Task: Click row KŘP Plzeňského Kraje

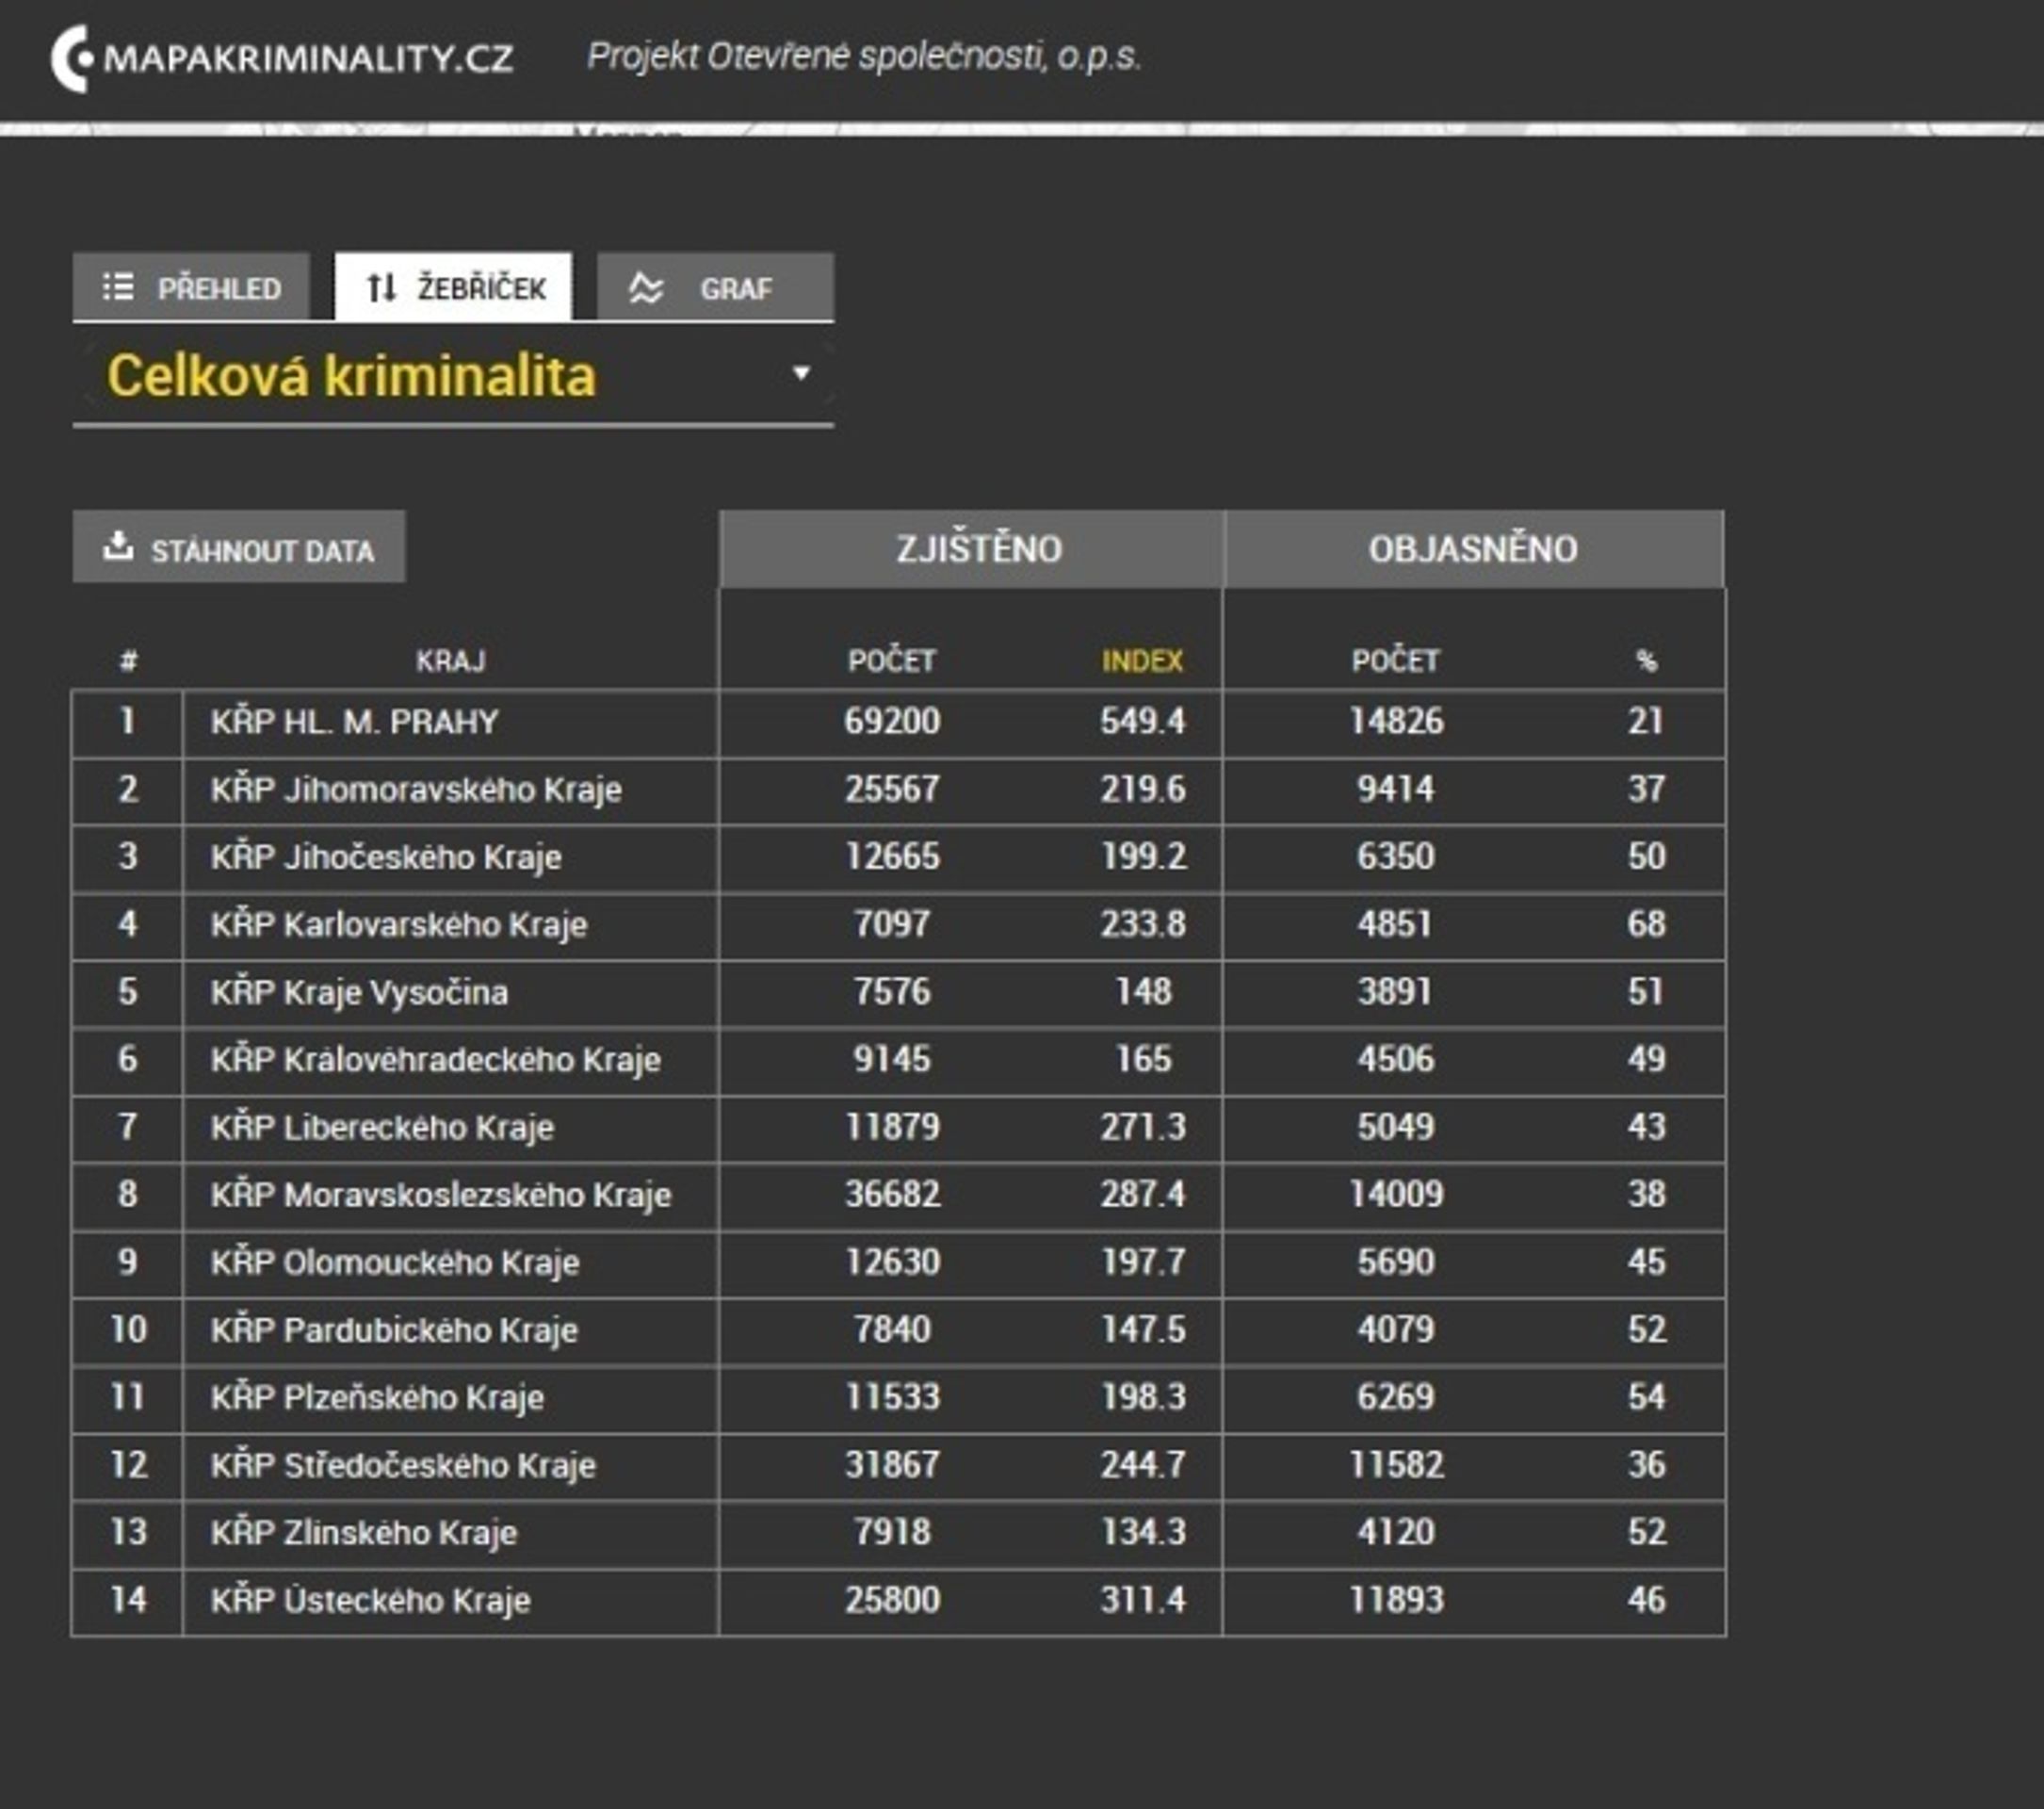Action: [x=898, y=1398]
